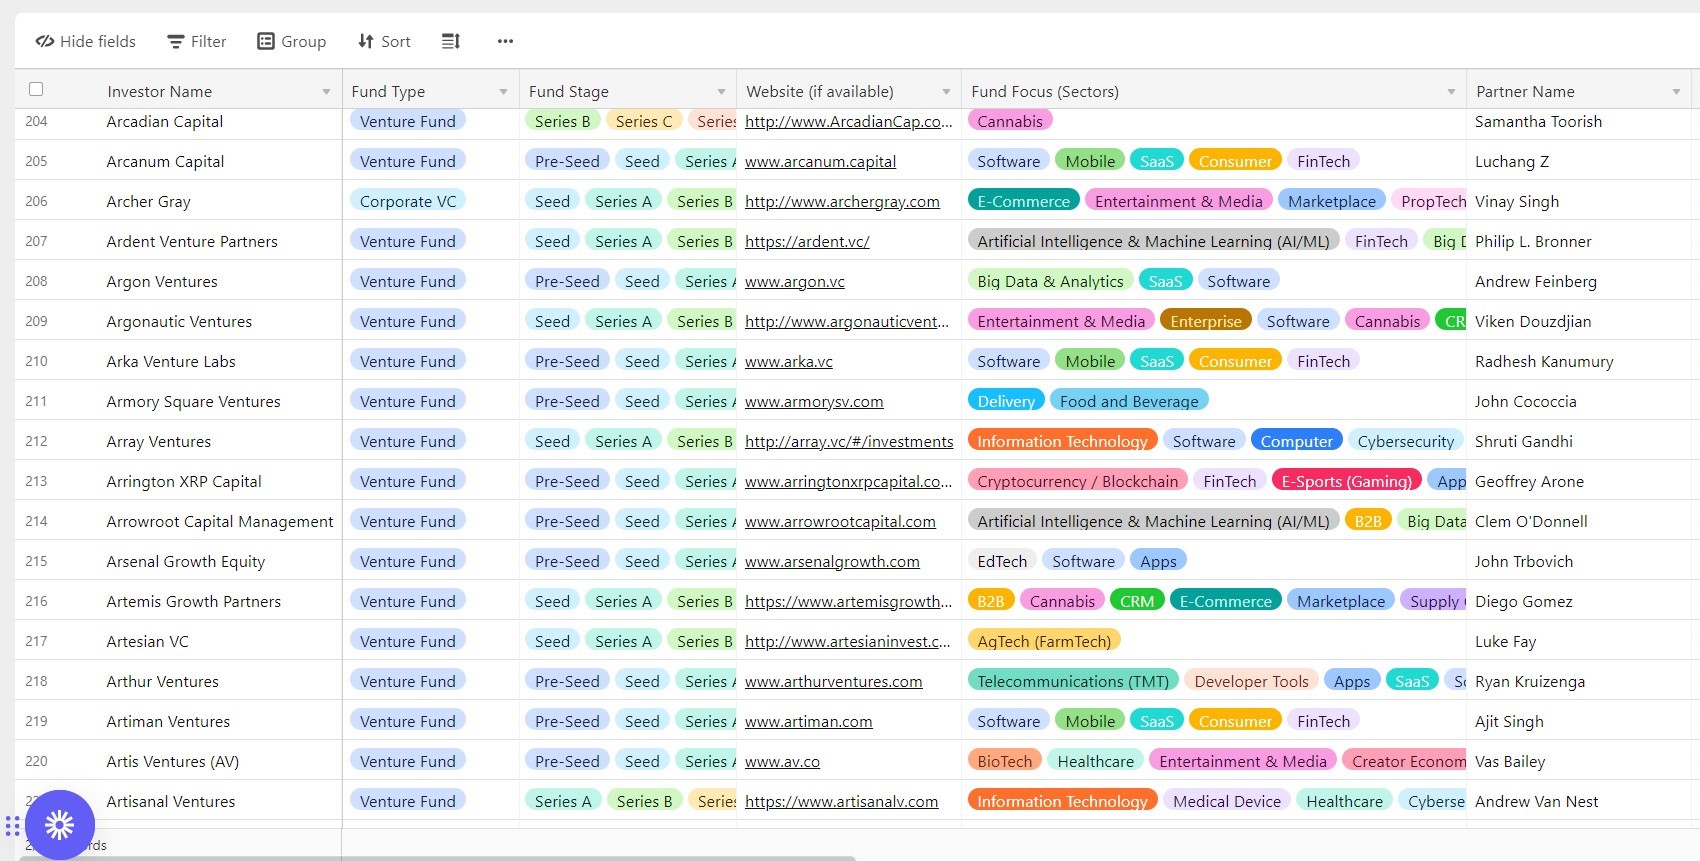Click the Hide fields icon button
This screenshot has width=1700, height=861.
coord(85,41)
